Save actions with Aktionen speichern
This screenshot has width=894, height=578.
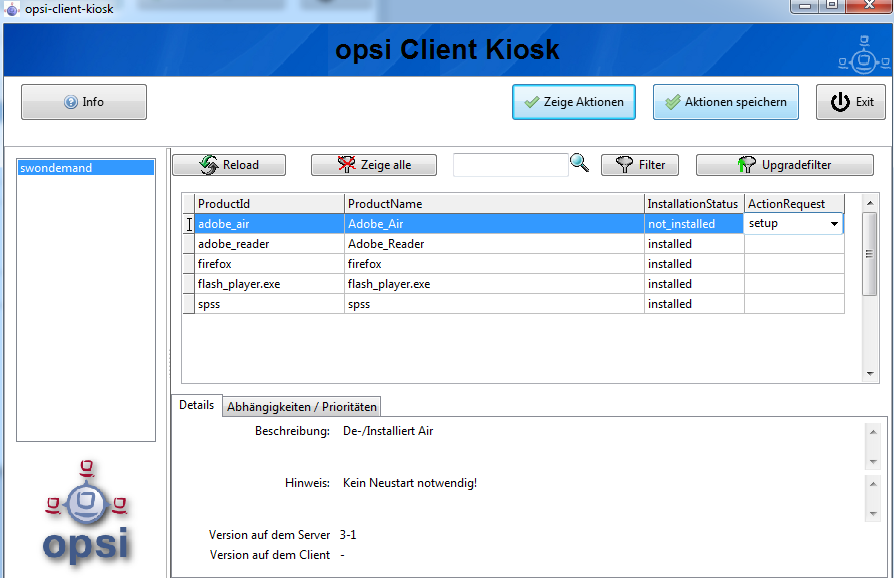tap(725, 102)
